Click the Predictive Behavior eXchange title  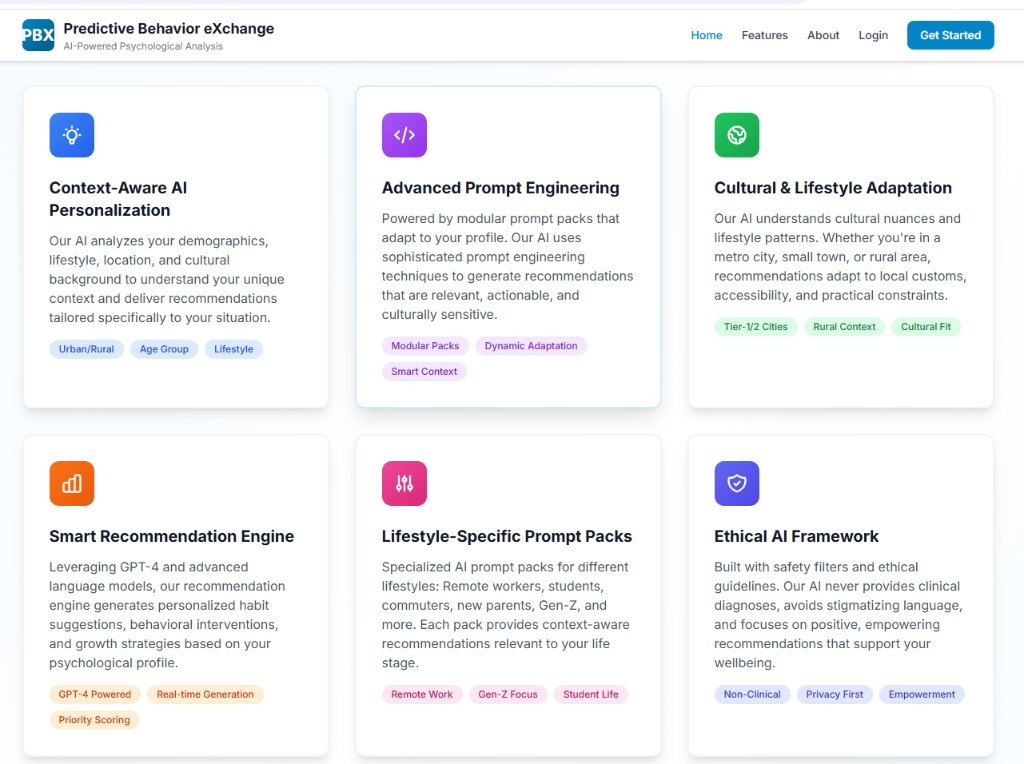168,29
